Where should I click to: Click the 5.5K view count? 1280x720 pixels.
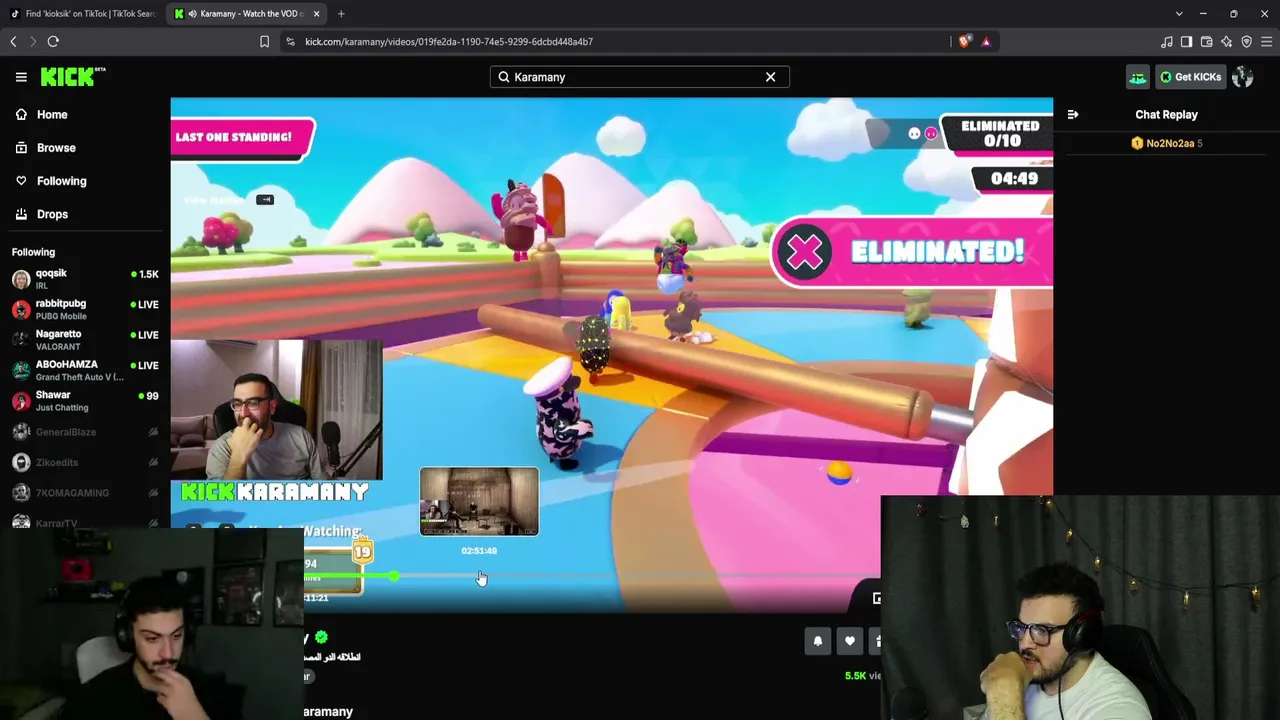click(862, 676)
